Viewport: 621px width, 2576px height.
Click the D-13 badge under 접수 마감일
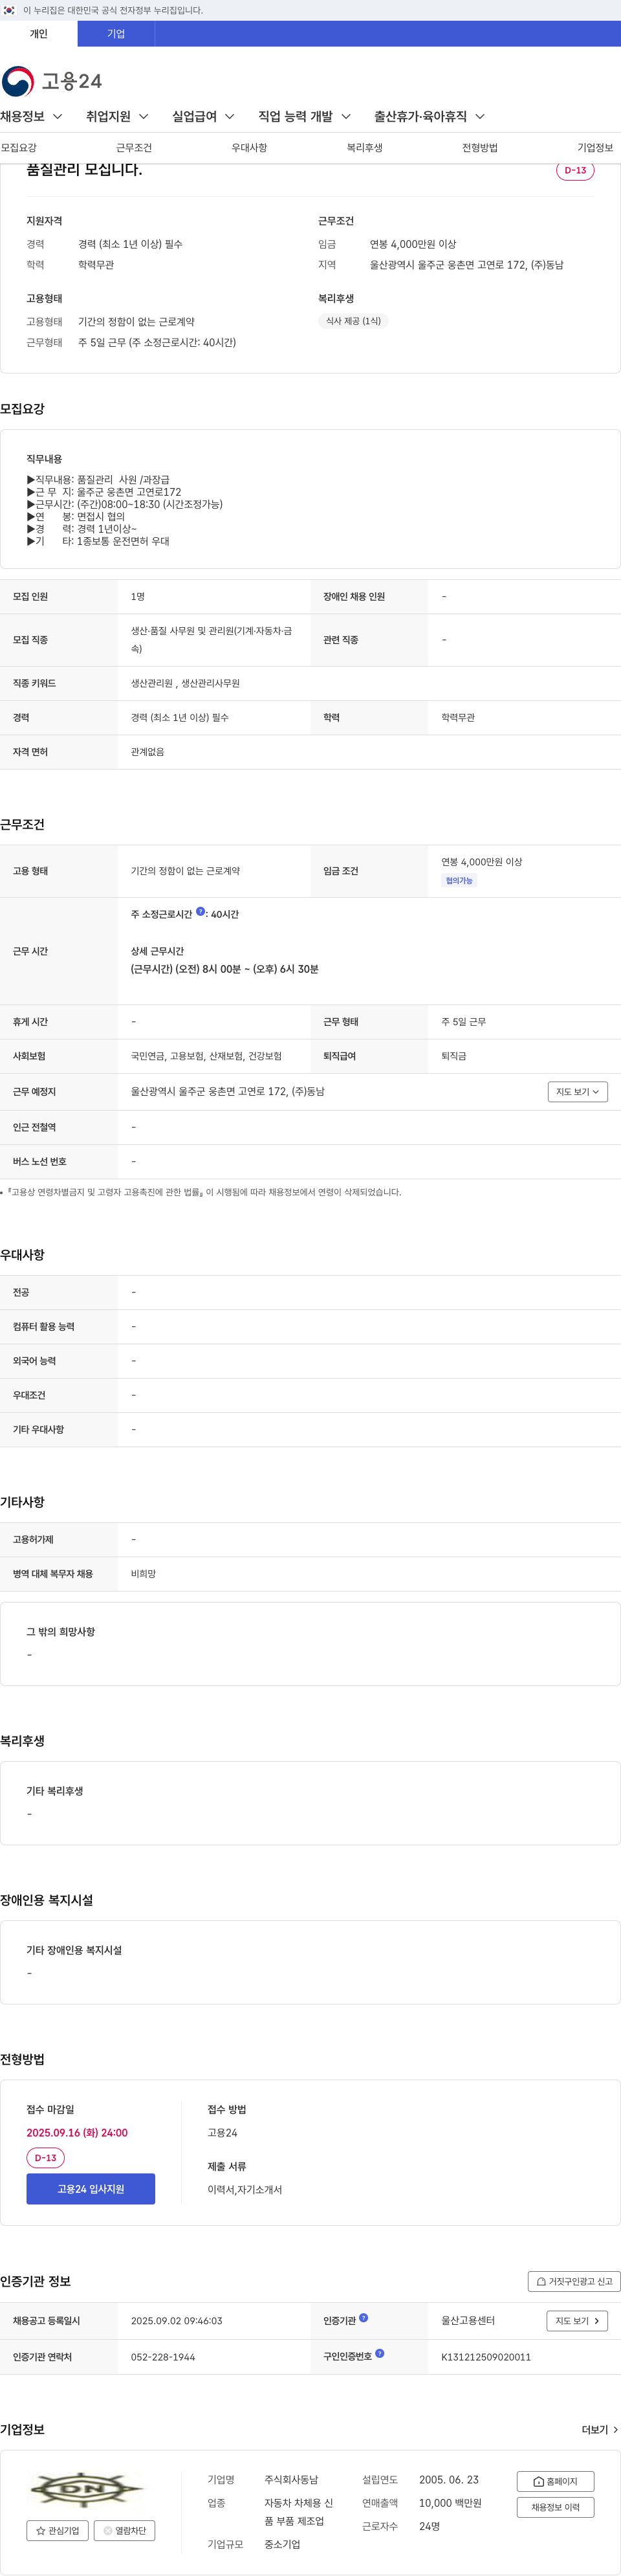(x=45, y=2158)
